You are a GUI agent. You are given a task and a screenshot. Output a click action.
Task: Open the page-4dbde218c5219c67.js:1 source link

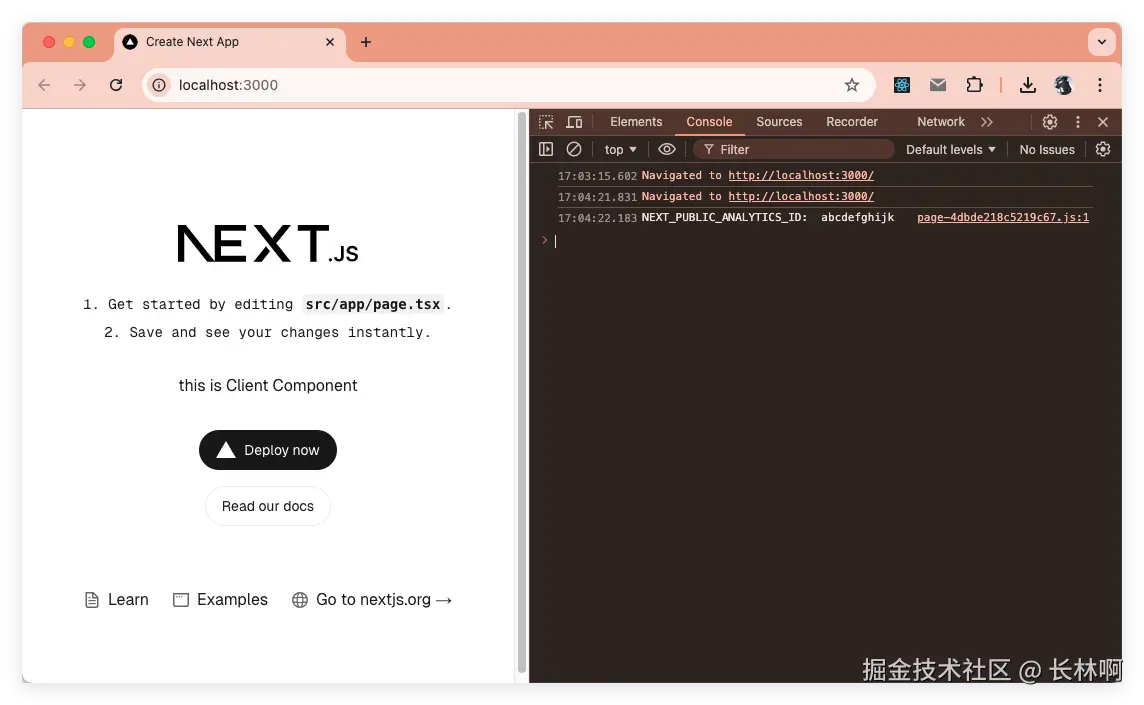pyautogui.click(x=1003, y=217)
